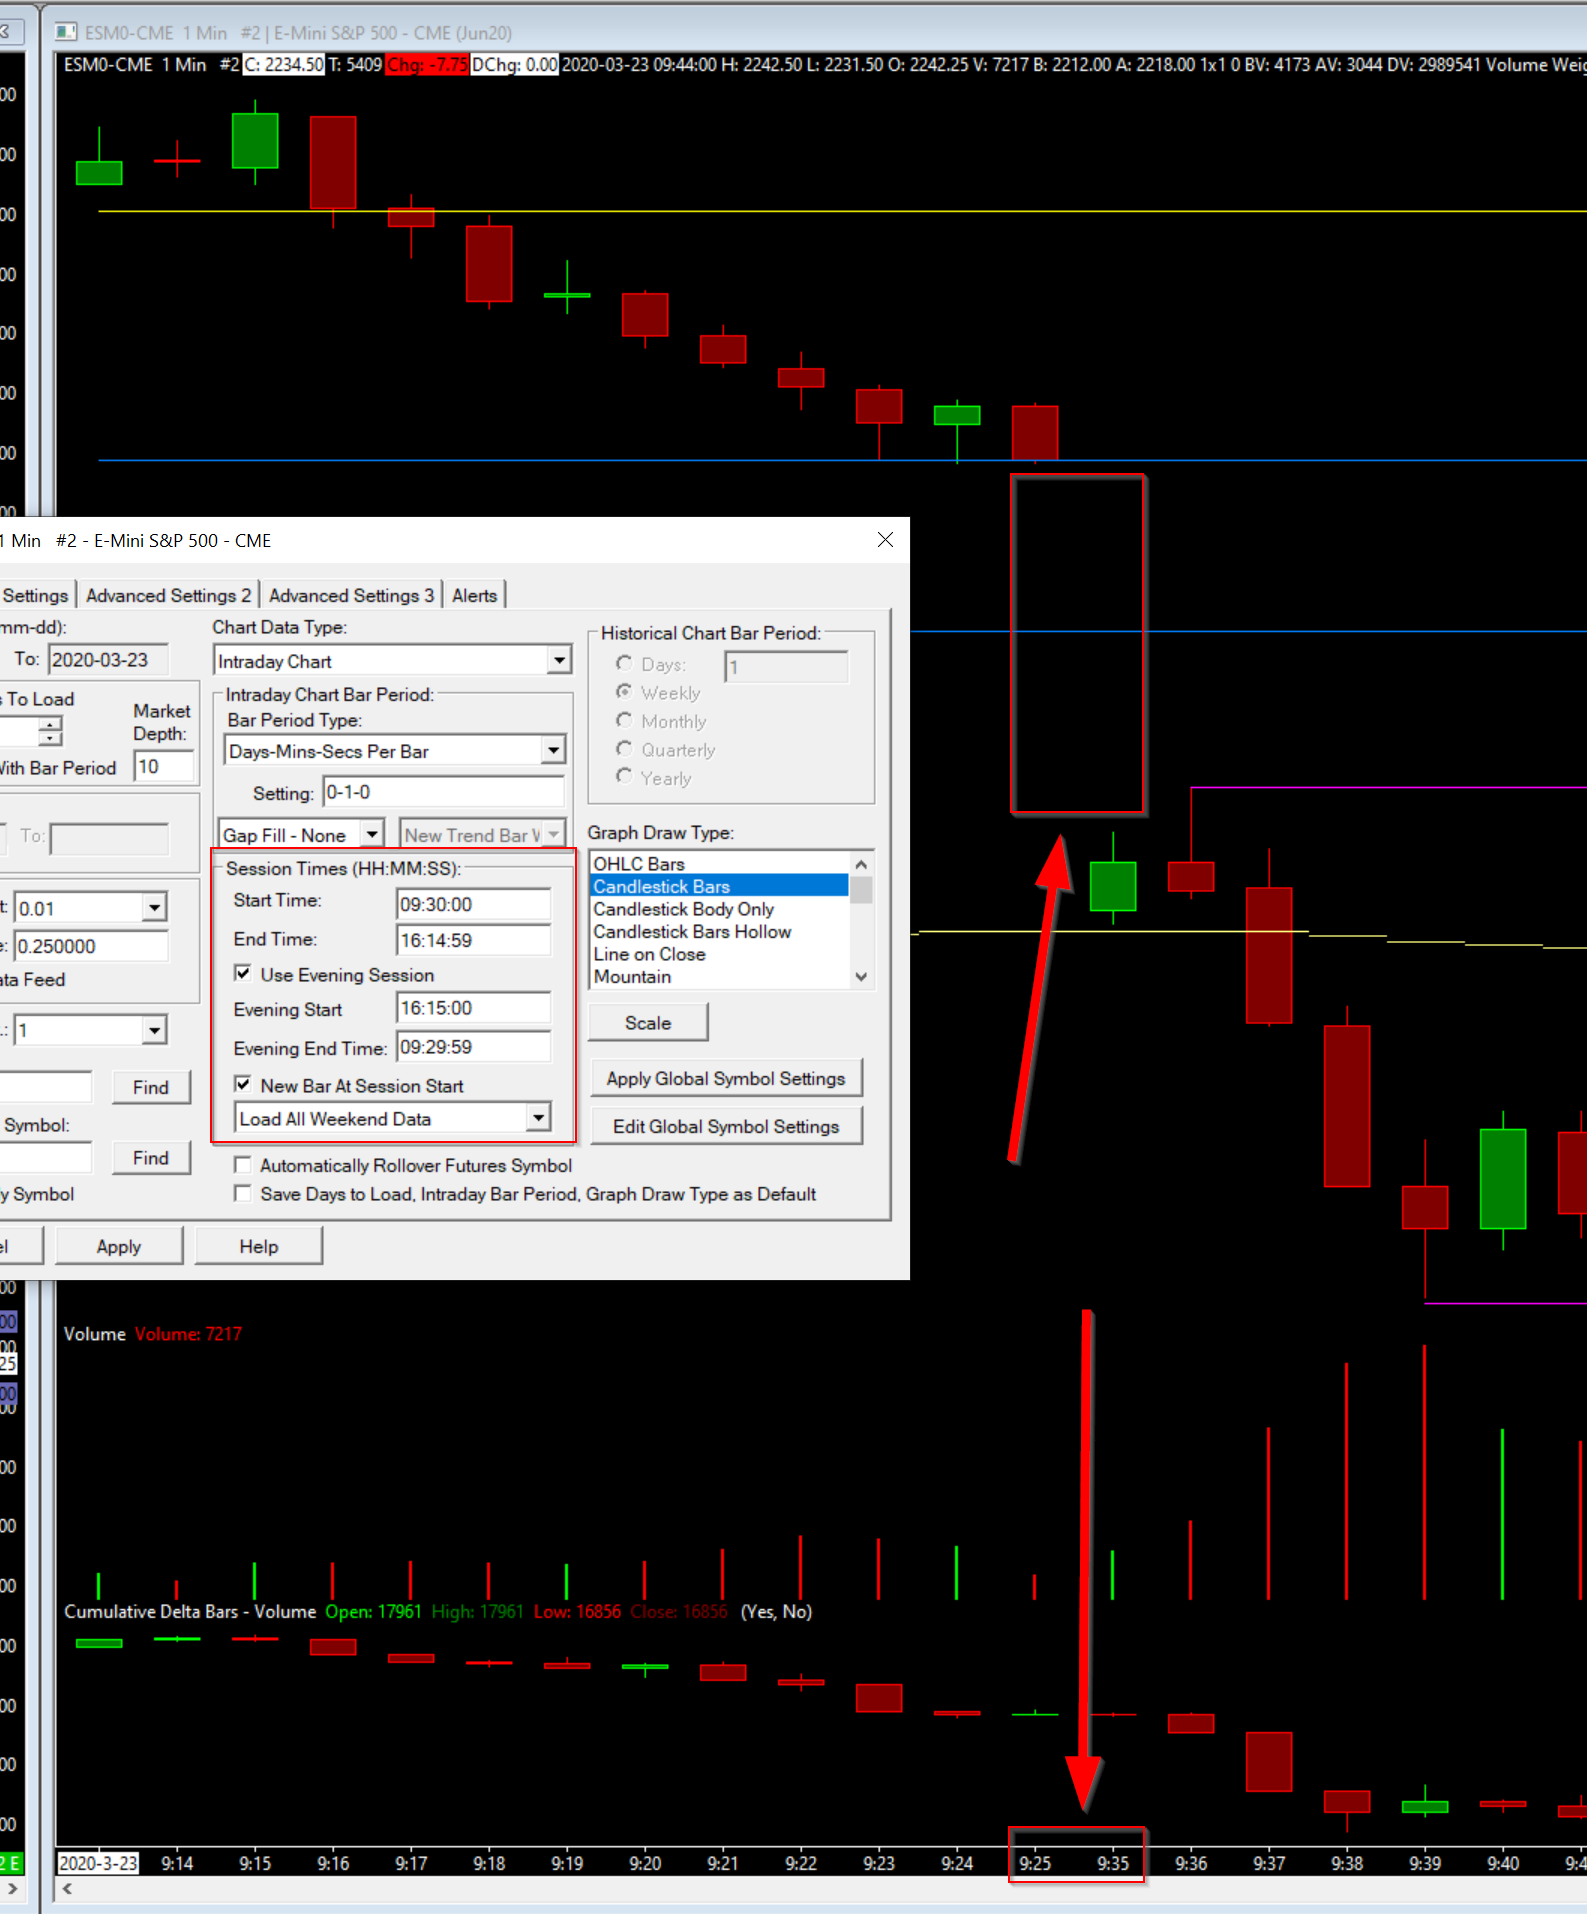Viewport: 1587px width, 1914px height.
Task: Expand the Load All Weekend Data dropdown
Action: pyautogui.click(x=538, y=1117)
